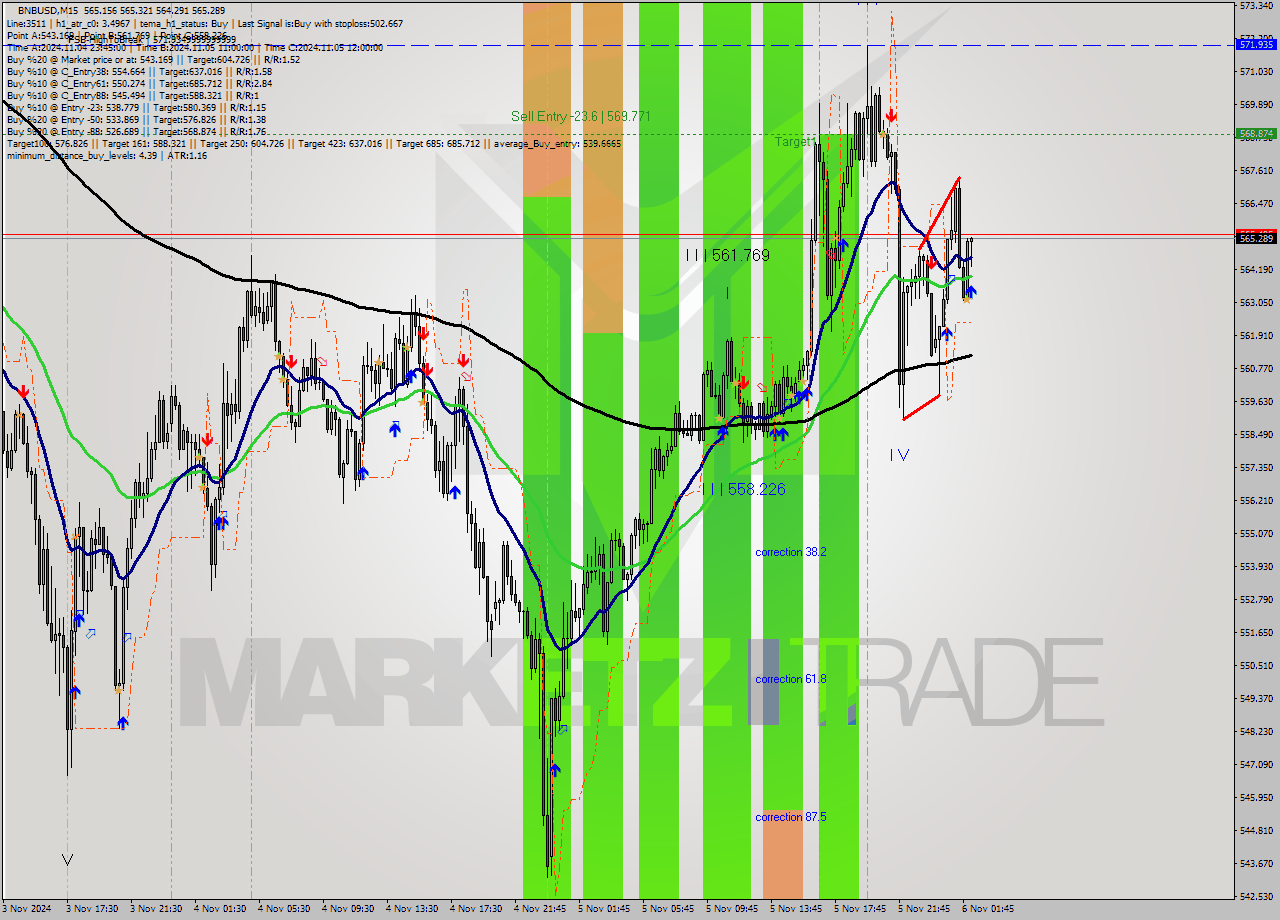Click the '4 Nov 21:45' time label
Image resolution: width=1280 pixels, height=920 pixels.
click(x=540, y=909)
